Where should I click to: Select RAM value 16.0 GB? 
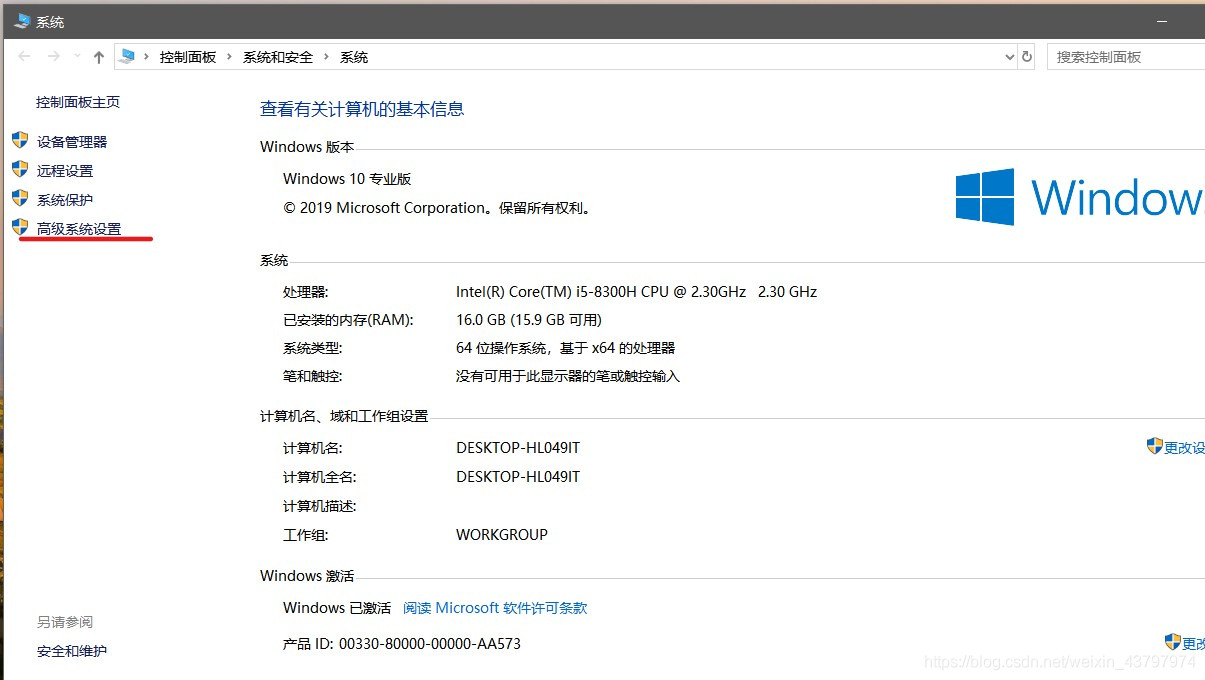click(481, 320)
